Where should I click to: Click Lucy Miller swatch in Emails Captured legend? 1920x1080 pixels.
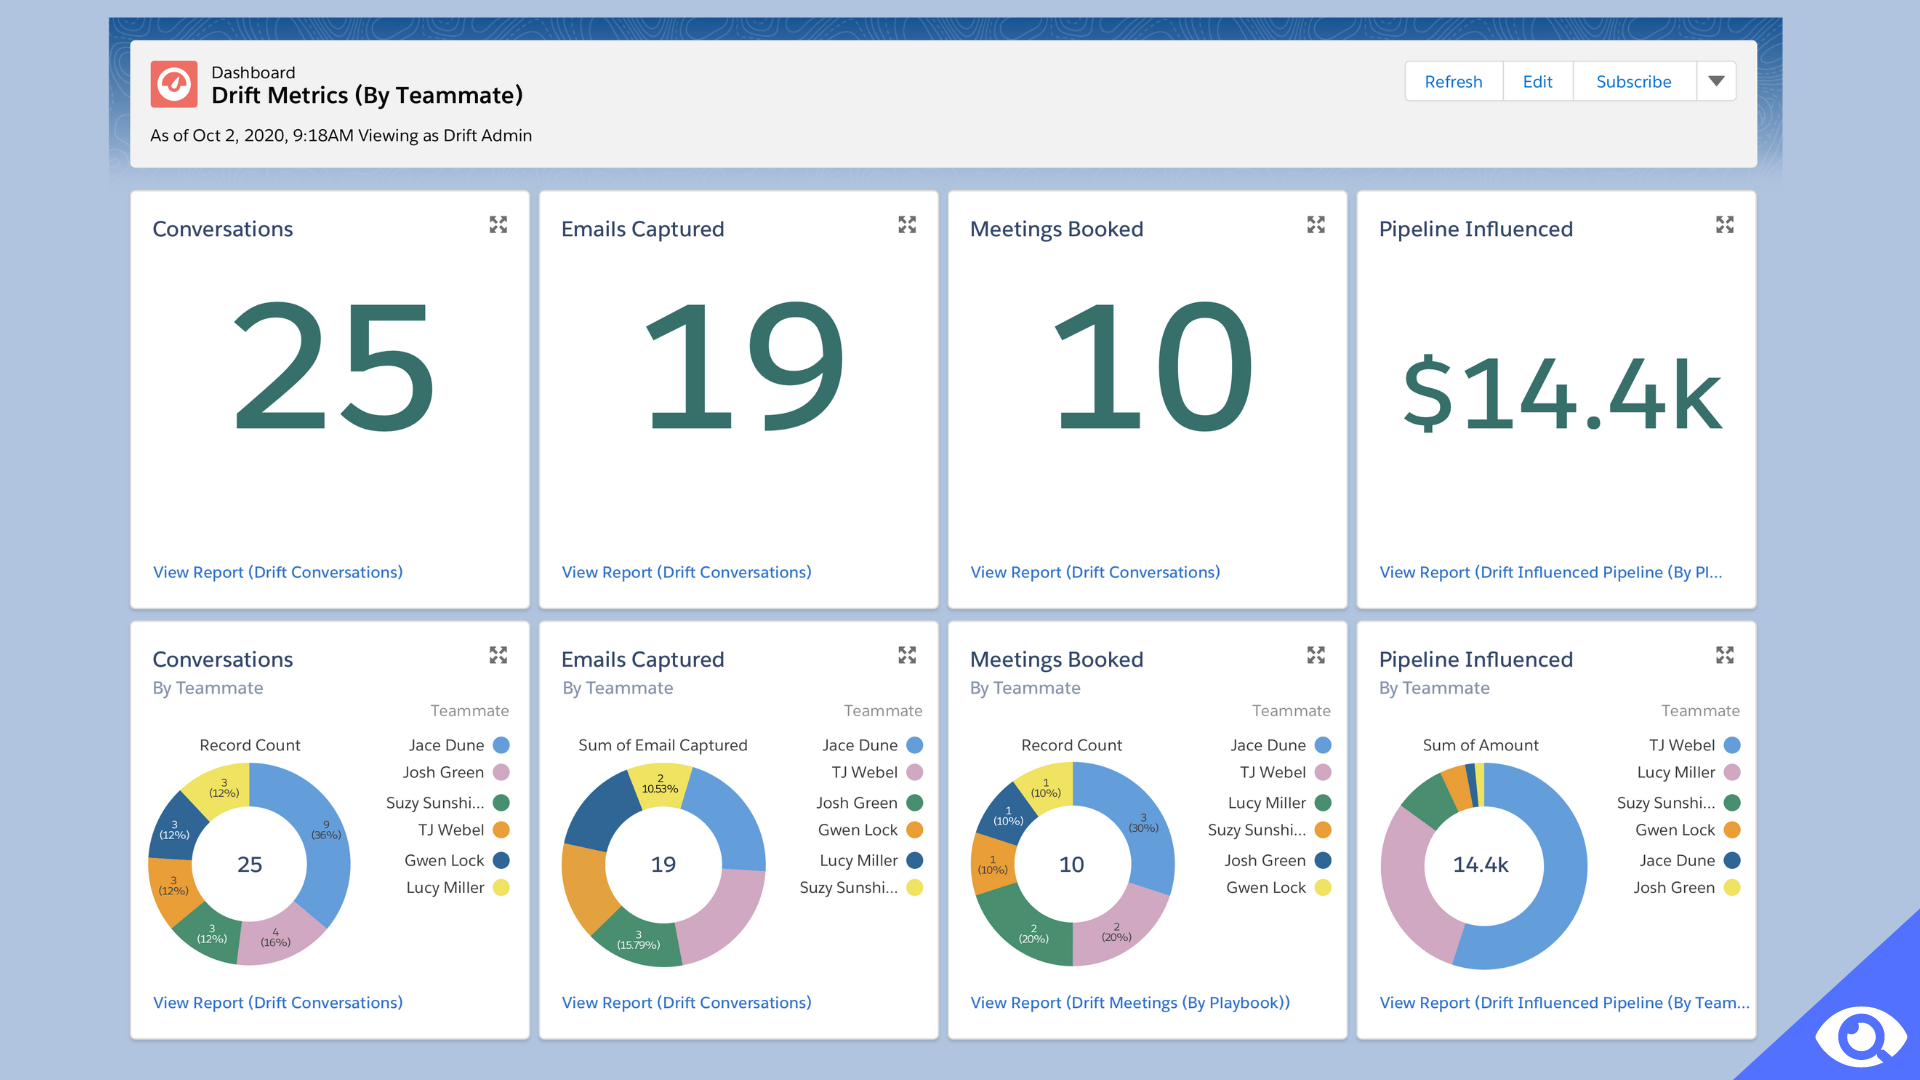point(914,860)
